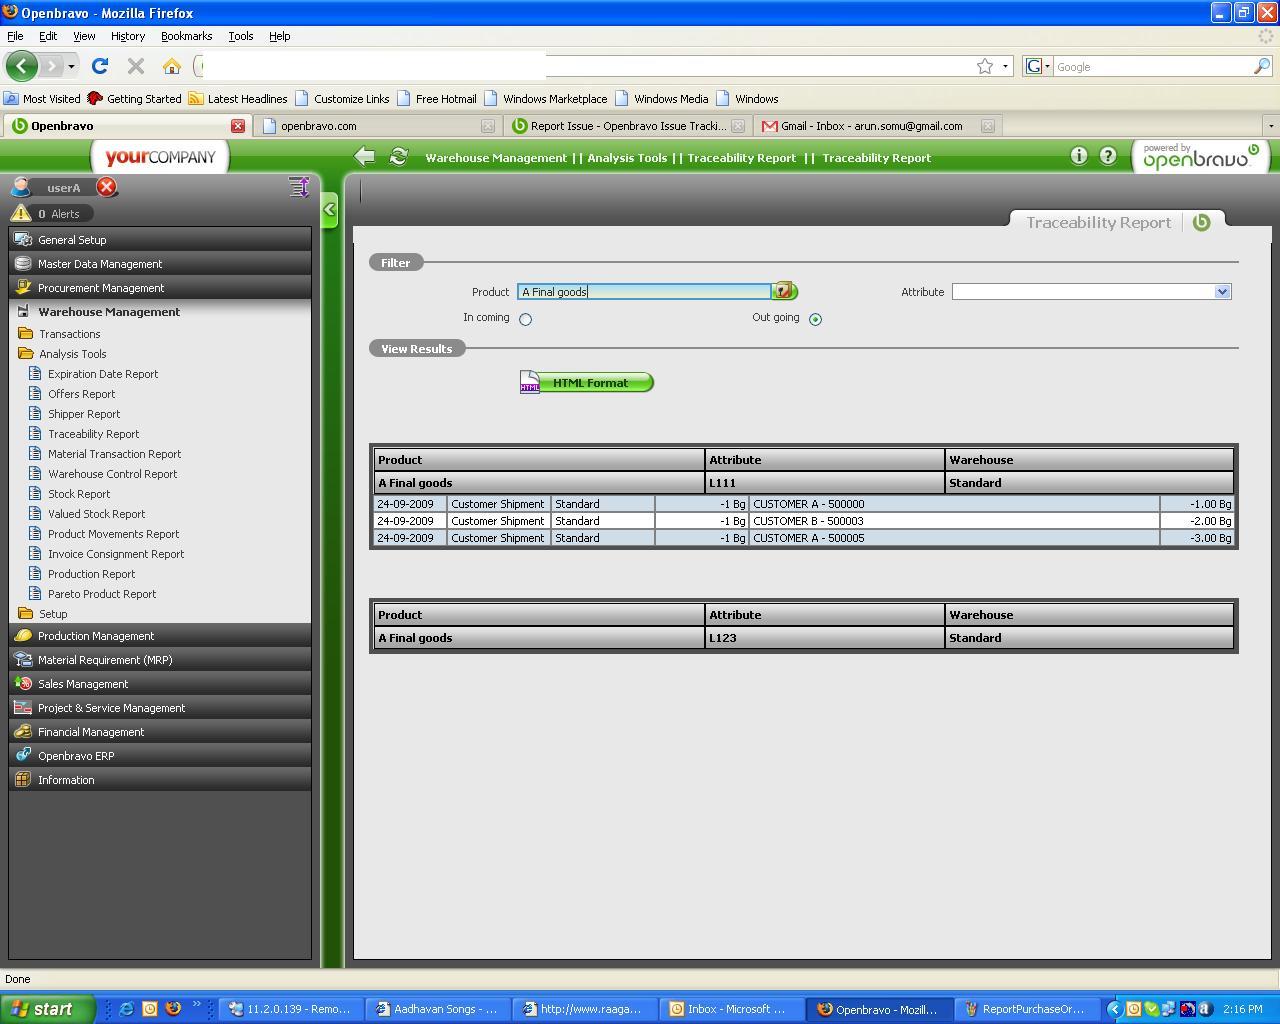Collapse the left menu with green arrow
This screenshot has width=1280, height=1024.
(x=329, y=210)
